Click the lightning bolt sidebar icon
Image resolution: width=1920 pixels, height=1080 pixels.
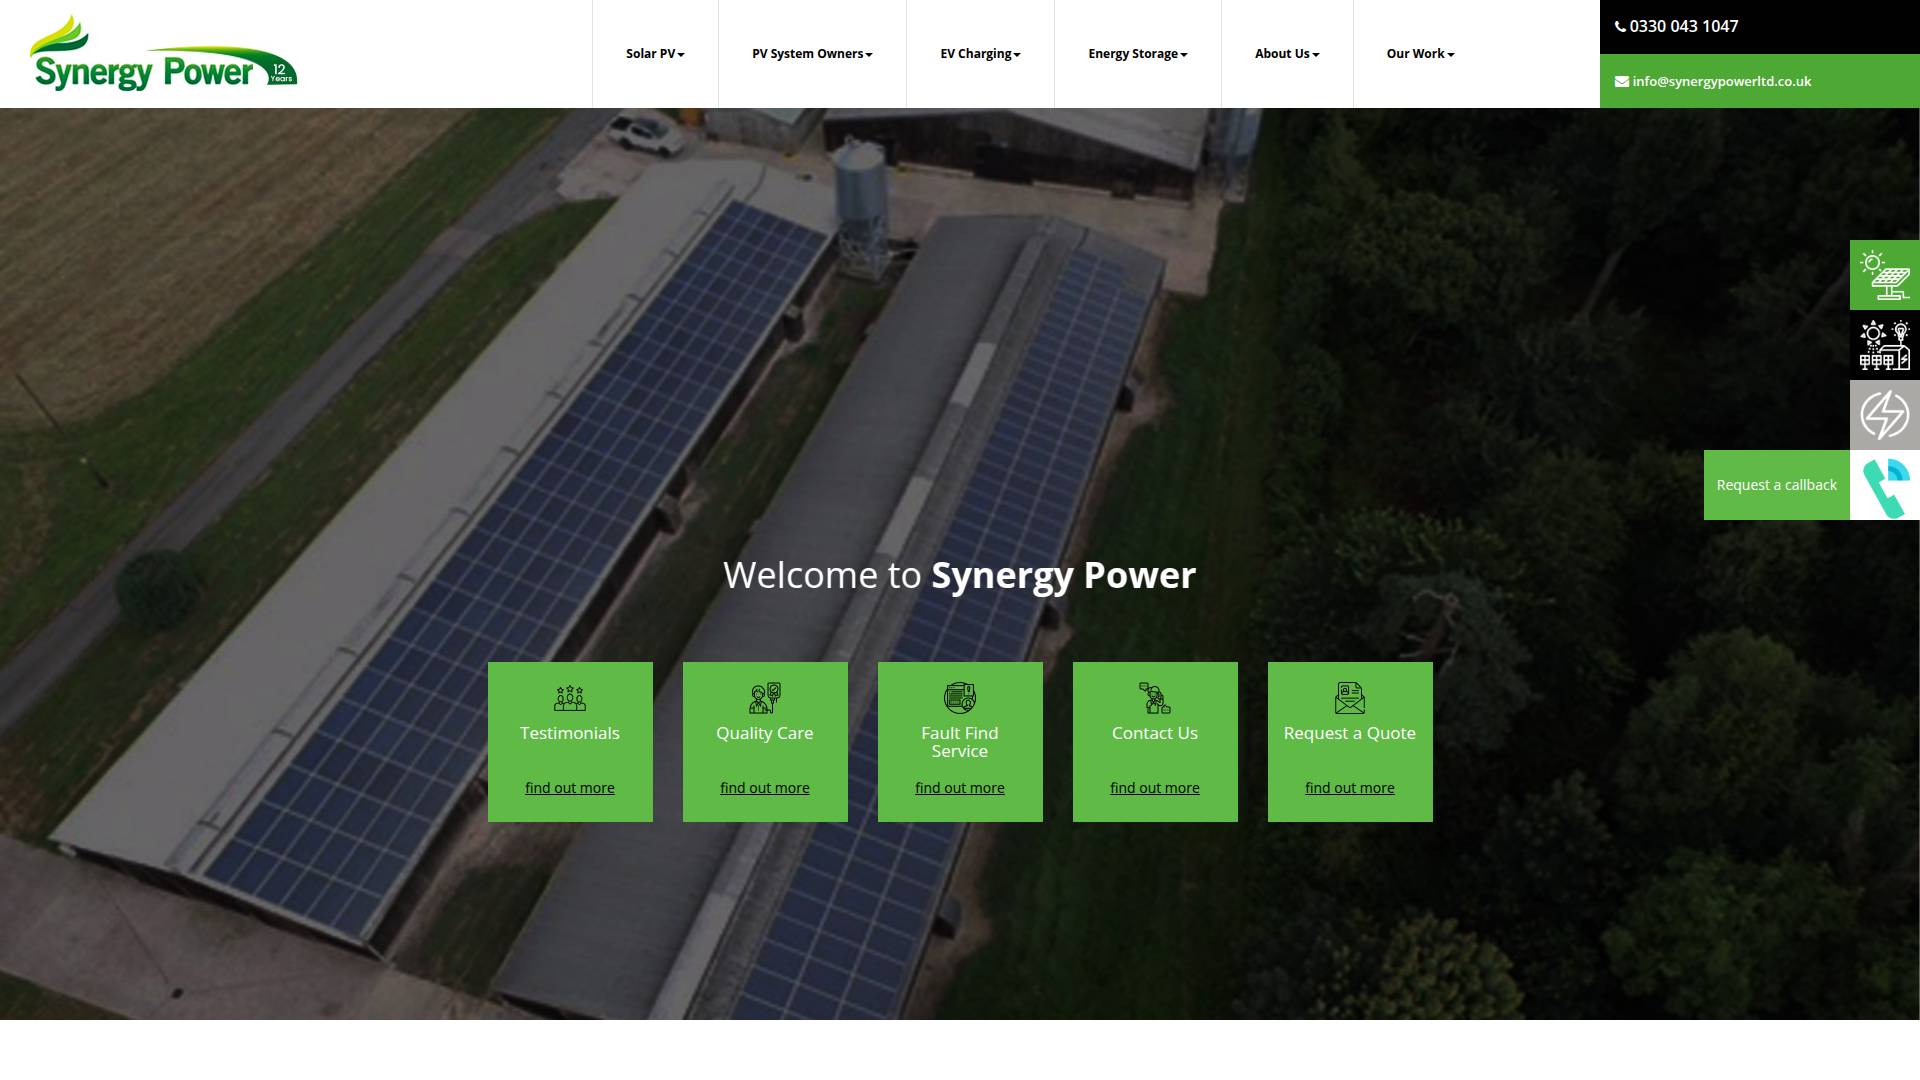1884,415
